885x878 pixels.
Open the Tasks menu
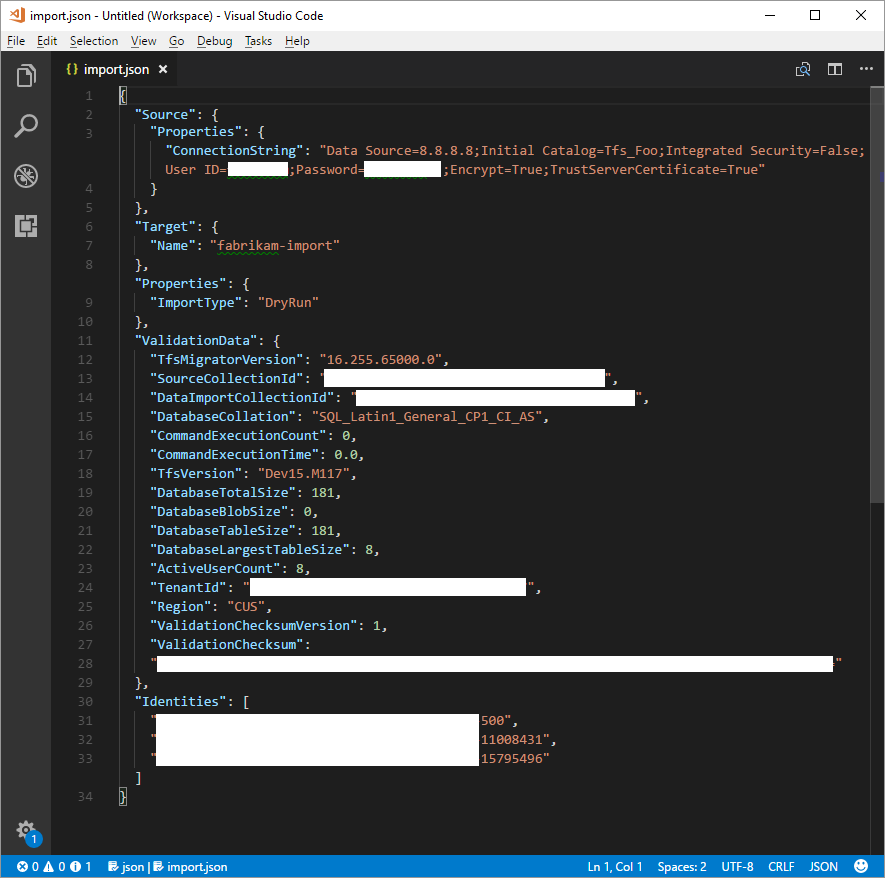click(258, 41)
